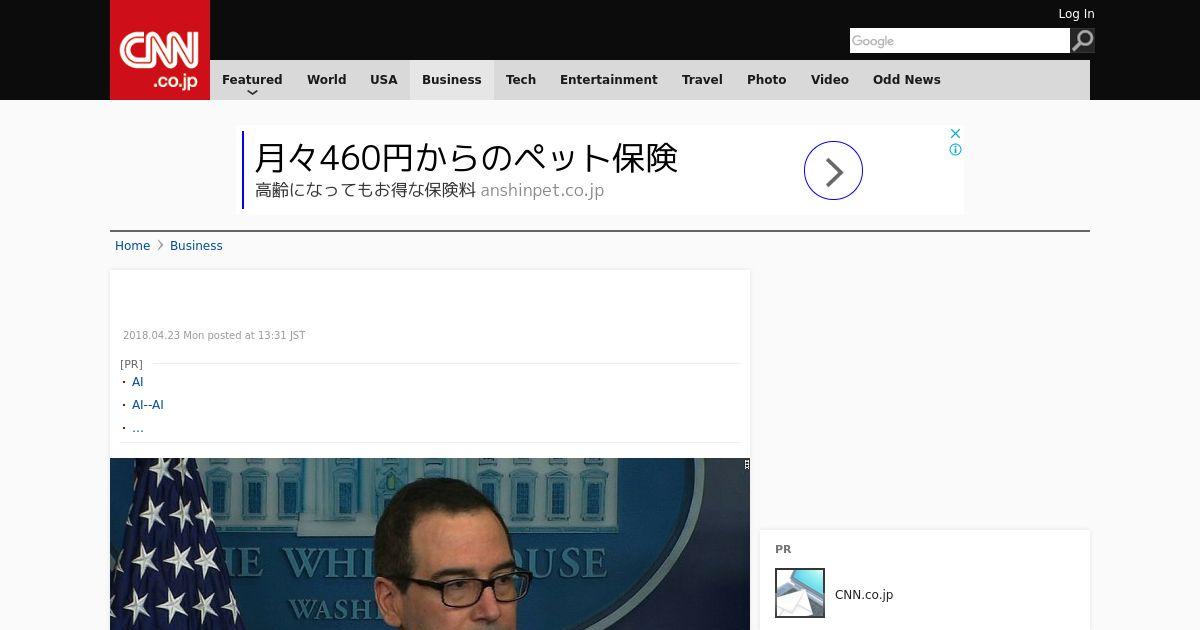
Task: Open the Travel section
Action: pos(702,80)
